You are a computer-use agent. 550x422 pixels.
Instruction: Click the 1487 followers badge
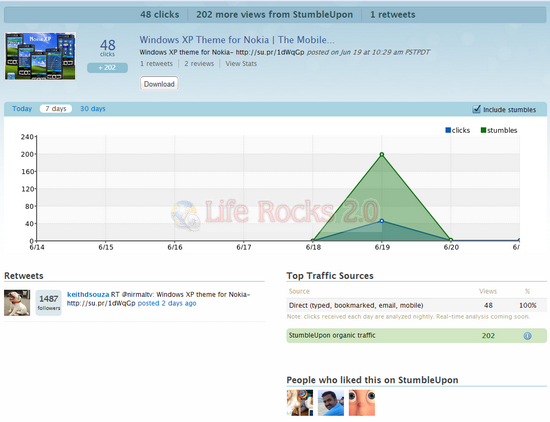pos(48,303)
